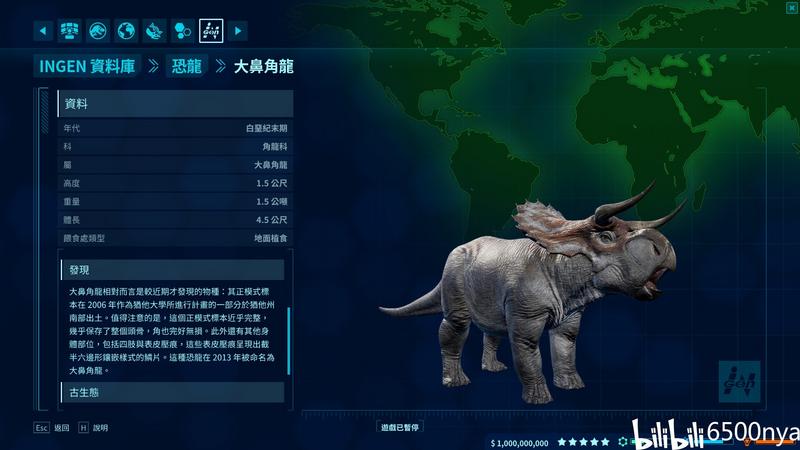Go to previous database category arrow
This screenshot has height=450, width=800.
[x=43, y=31]
